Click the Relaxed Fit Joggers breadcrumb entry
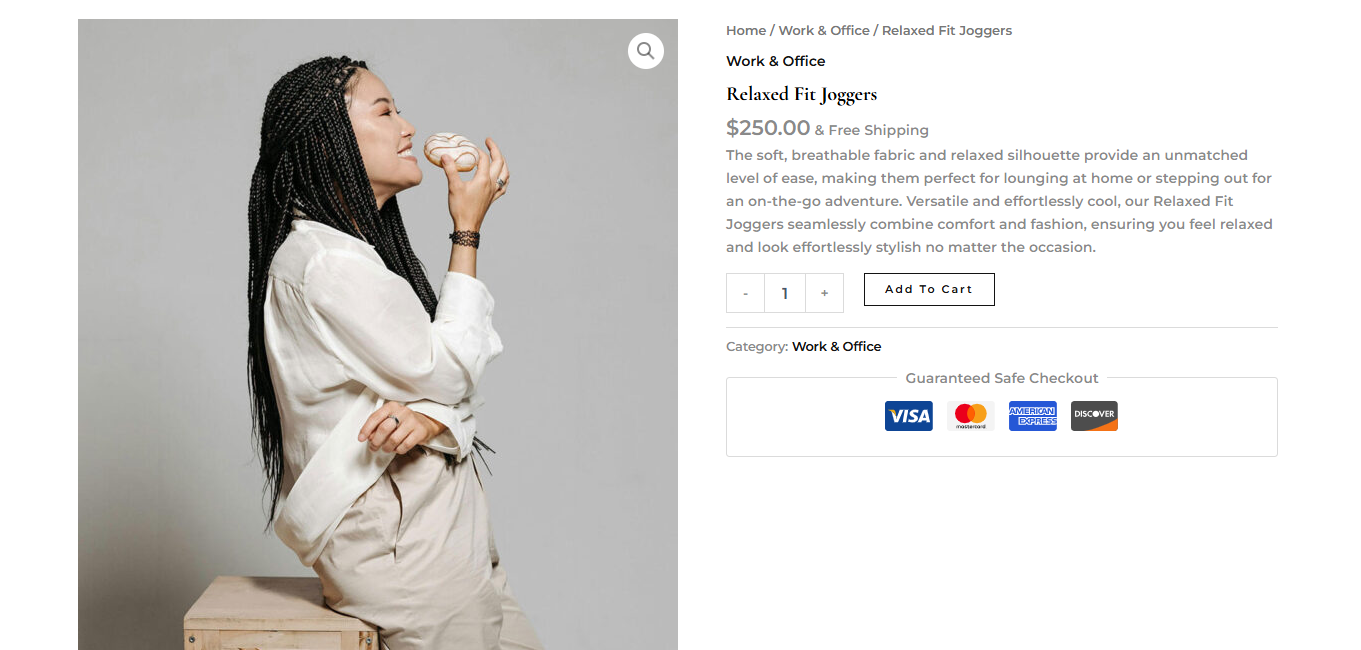1361x650 pixels. point(946,30)
